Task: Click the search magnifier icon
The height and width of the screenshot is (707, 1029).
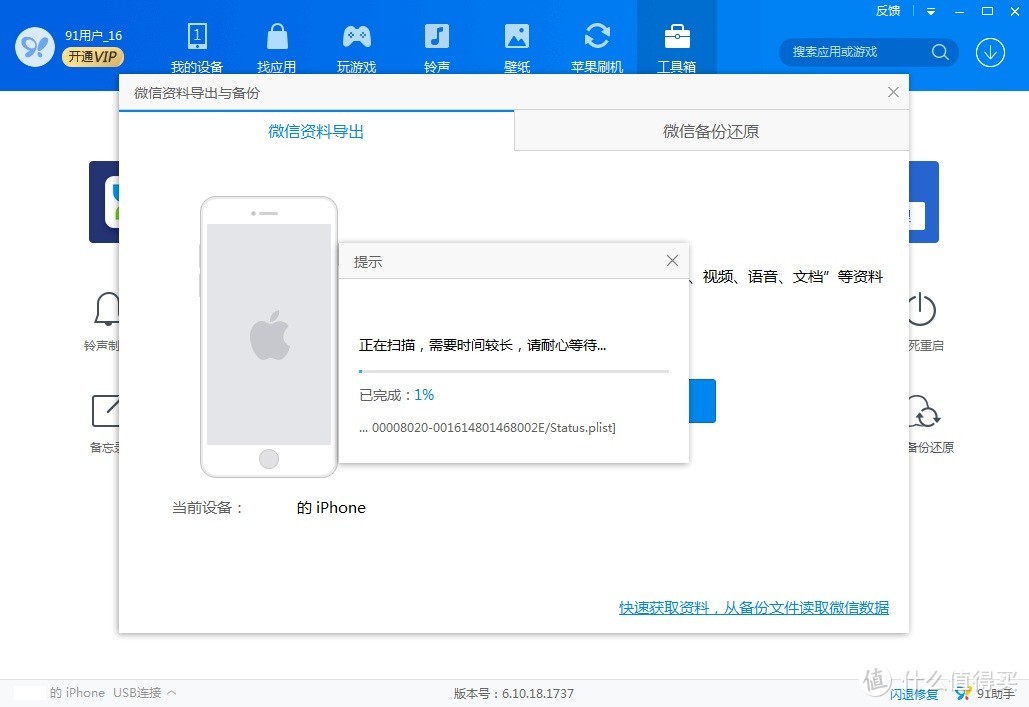Action: point(940,52)
